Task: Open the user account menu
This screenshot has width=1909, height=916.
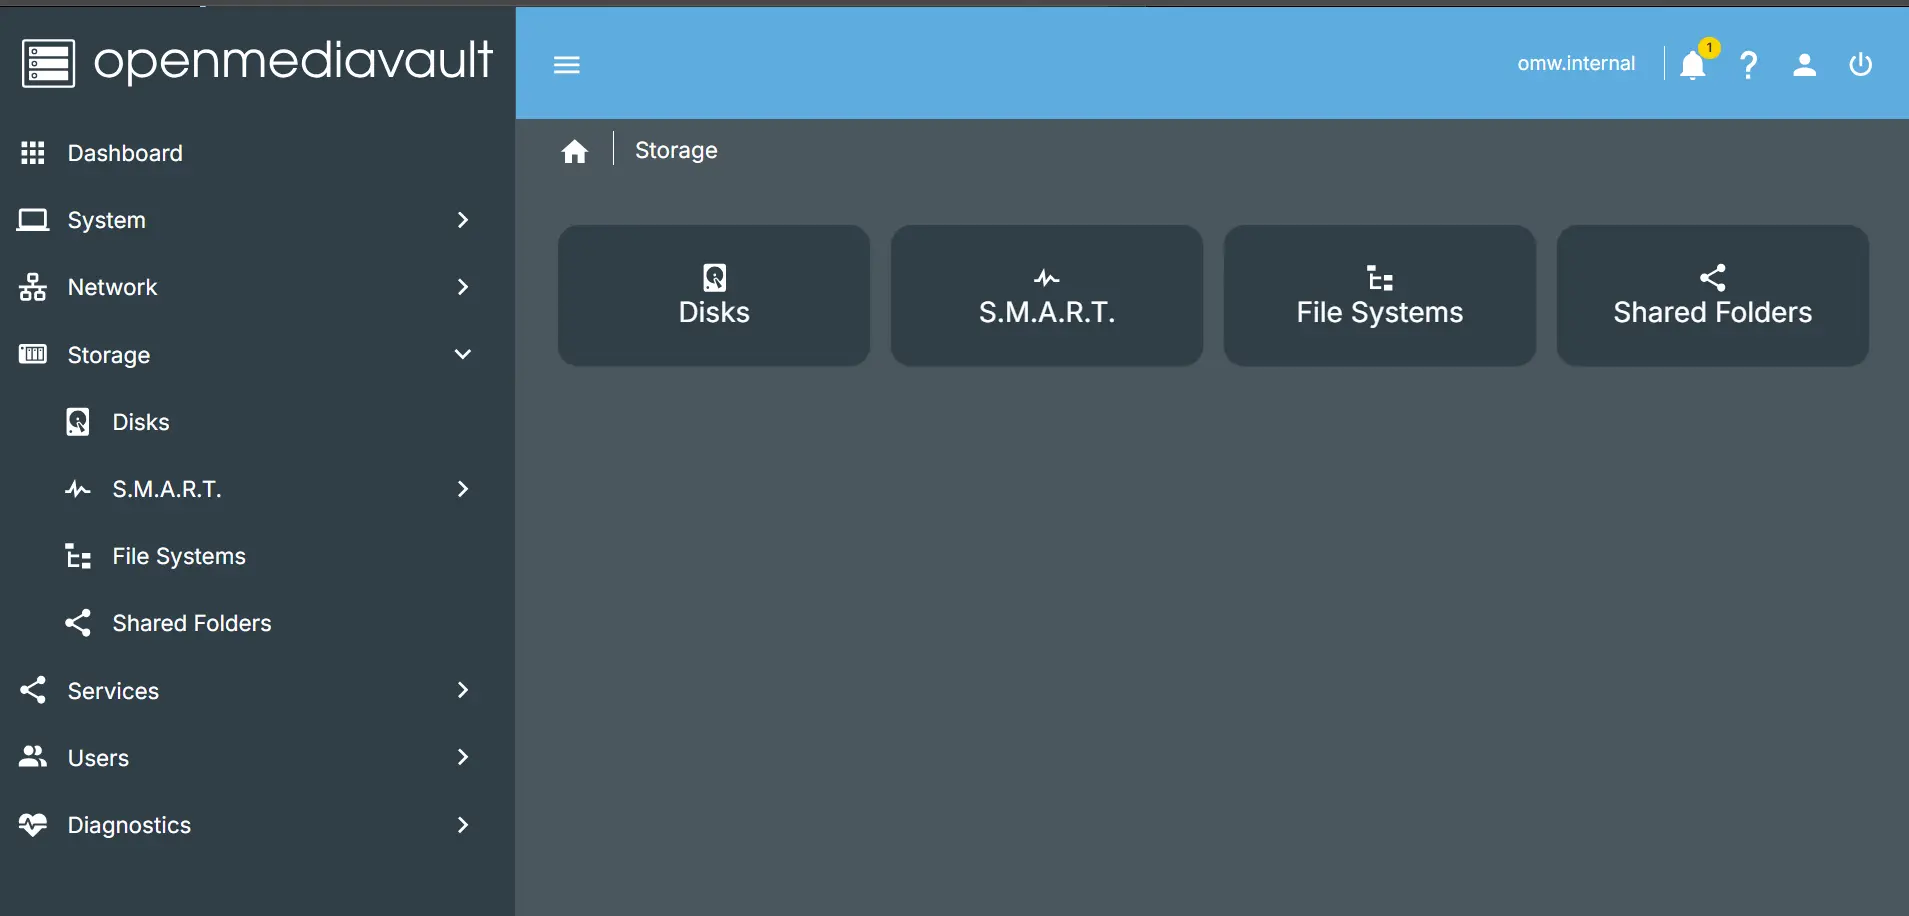Action: click(1804, 65)
